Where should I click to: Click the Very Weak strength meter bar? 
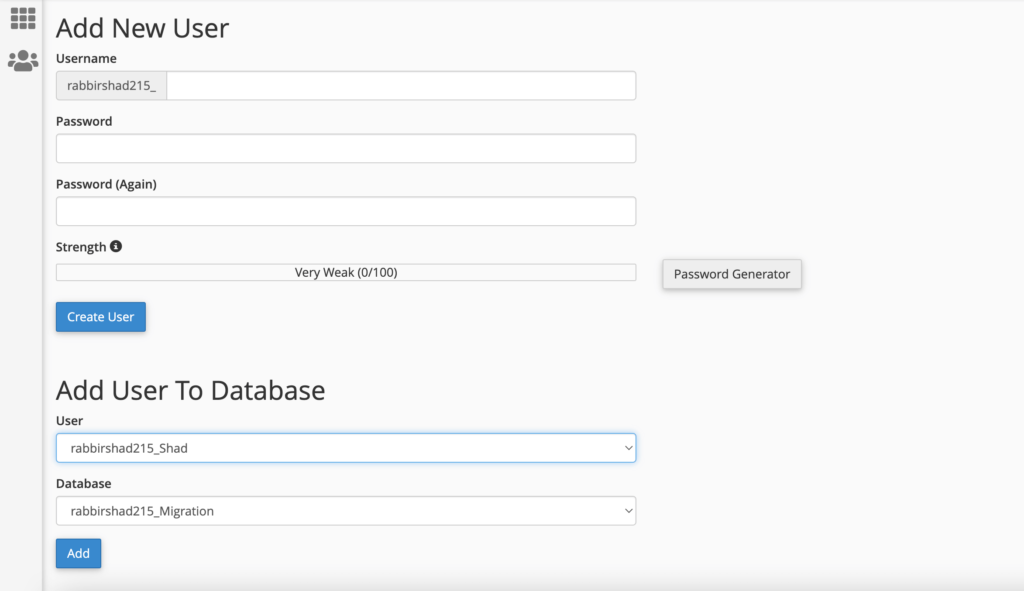[346, 272]
